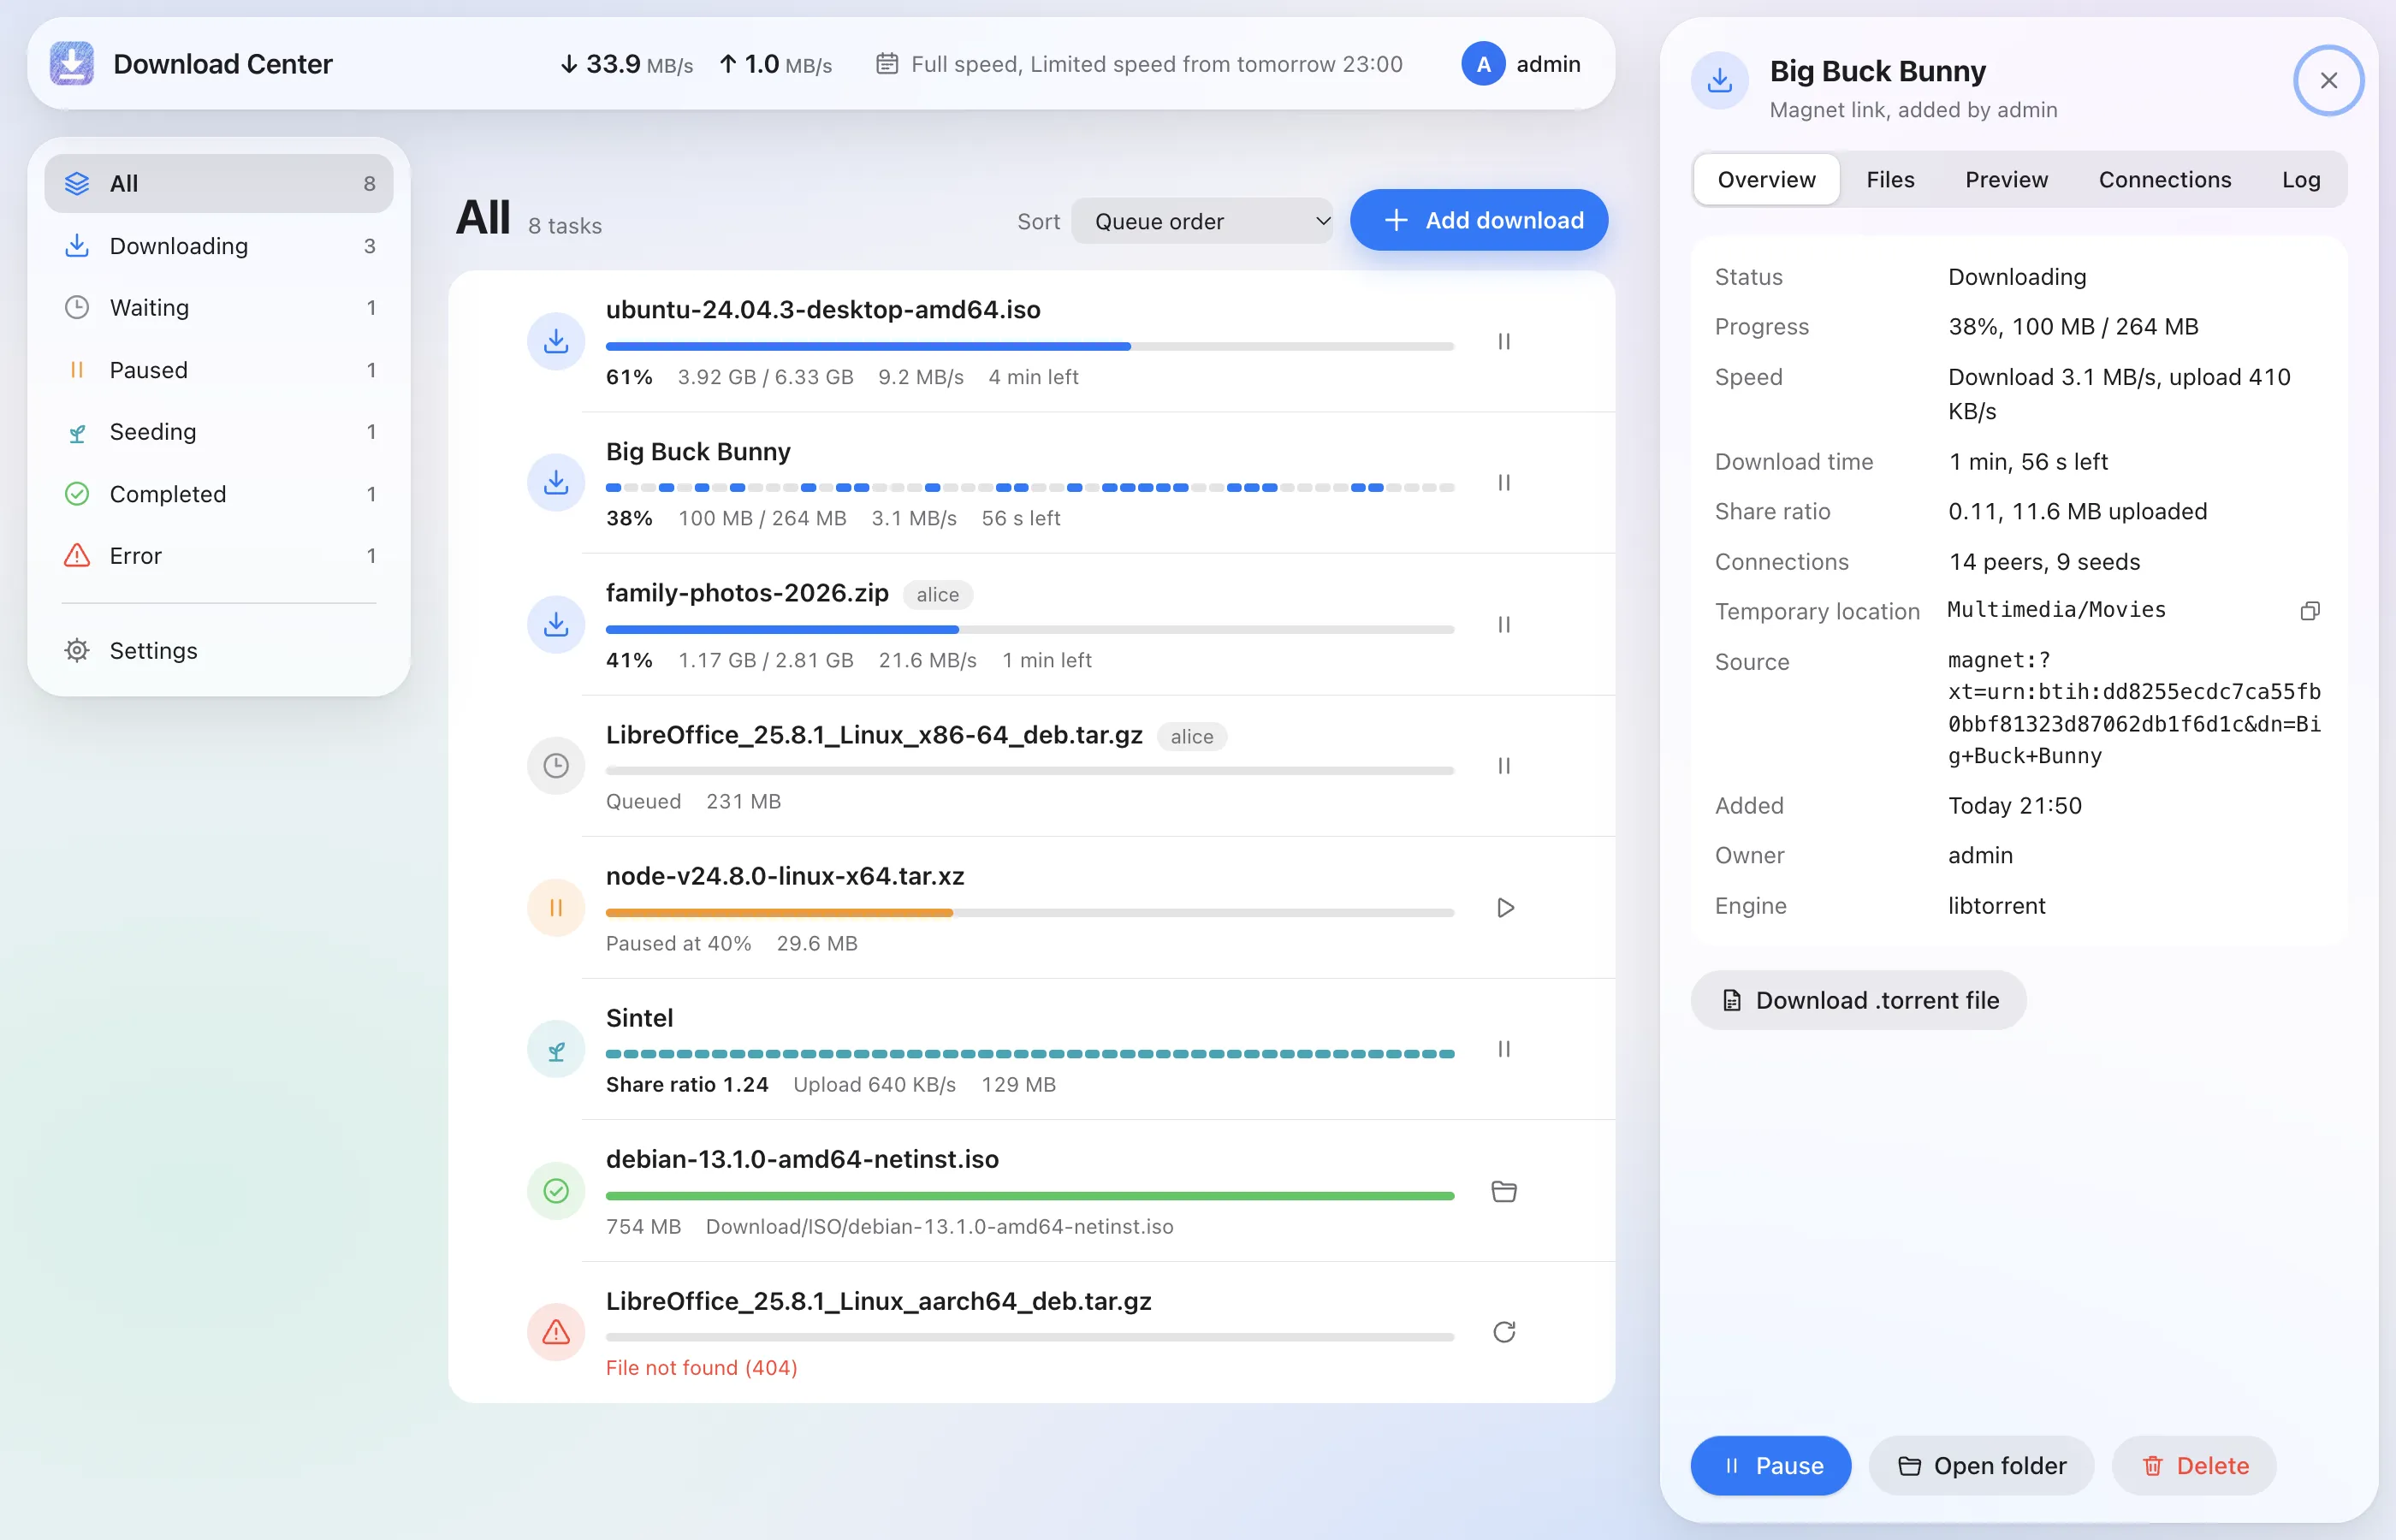Open the speed schedule calendar icon

[x=886, y=63]
